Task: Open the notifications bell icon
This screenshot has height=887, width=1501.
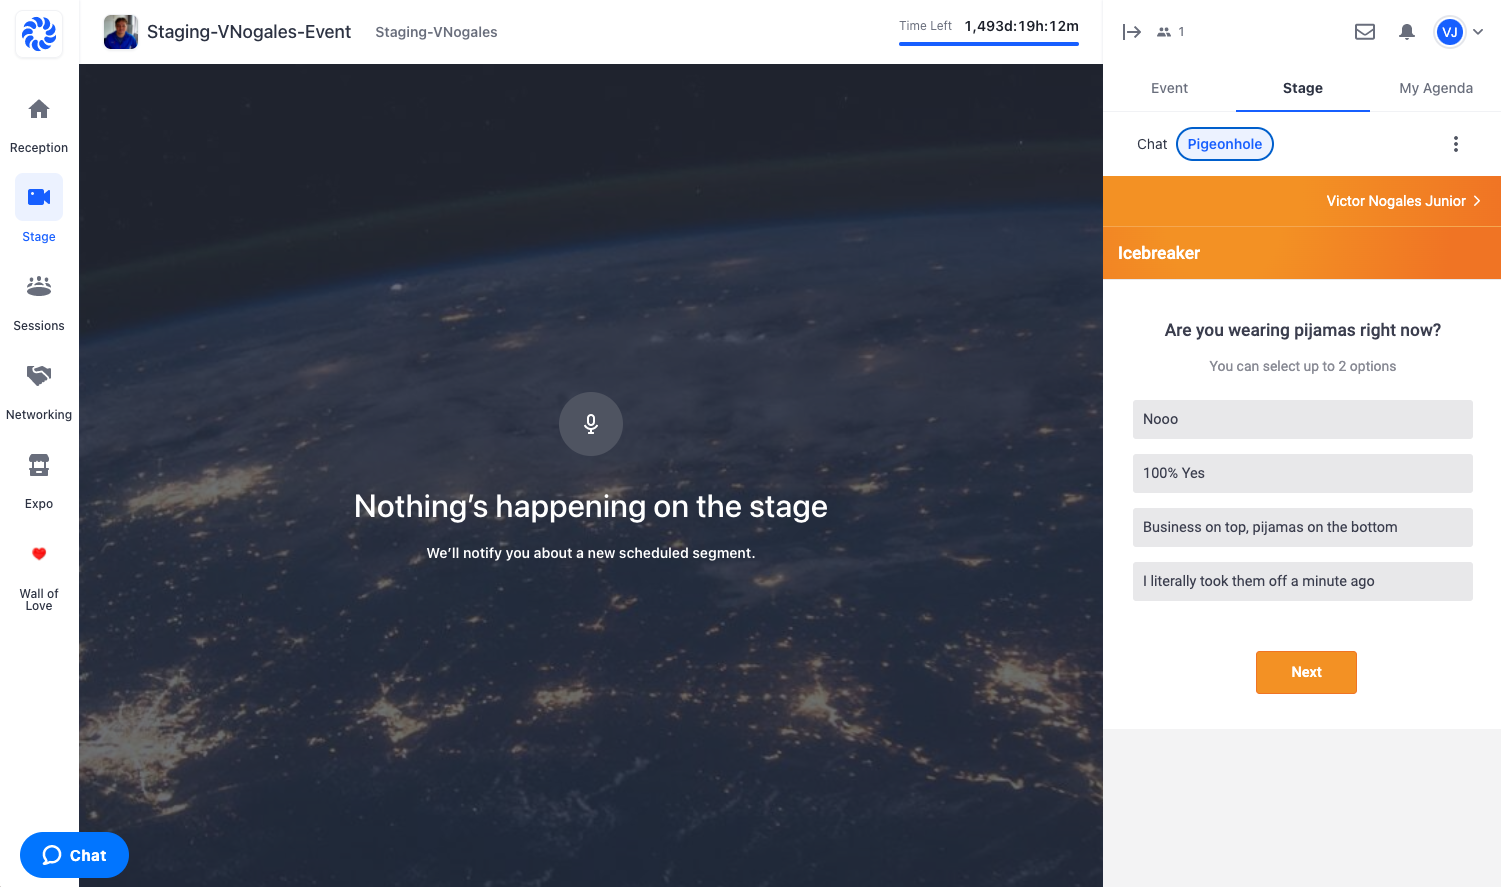Action: click(x=1407, y=32)
